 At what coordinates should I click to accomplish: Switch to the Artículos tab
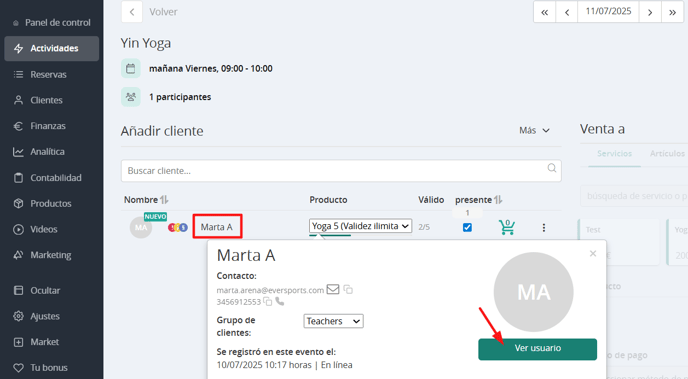point(667,154)
